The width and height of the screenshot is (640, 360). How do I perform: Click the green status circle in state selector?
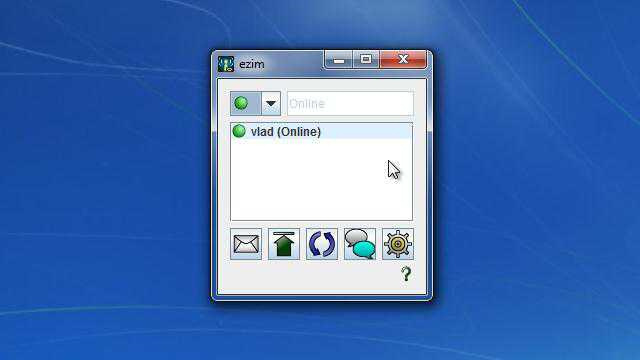click(x=241, y=103)
